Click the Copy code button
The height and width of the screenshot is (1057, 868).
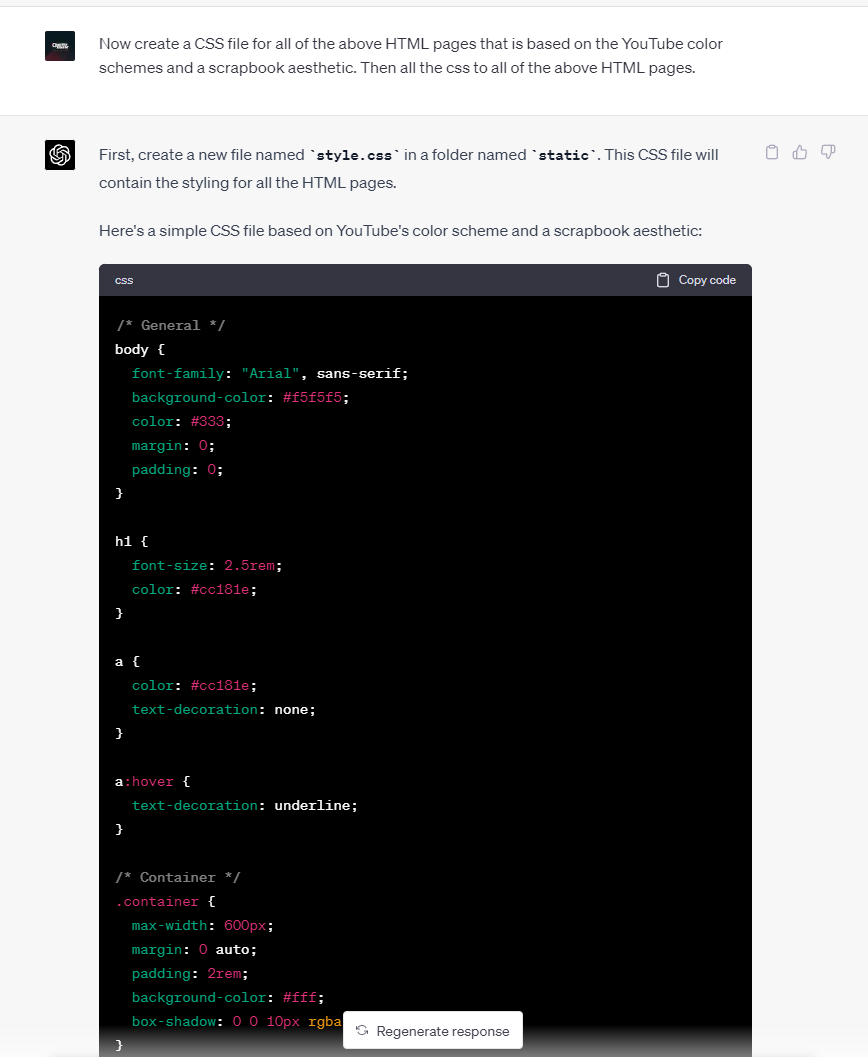tap(696, 280)
